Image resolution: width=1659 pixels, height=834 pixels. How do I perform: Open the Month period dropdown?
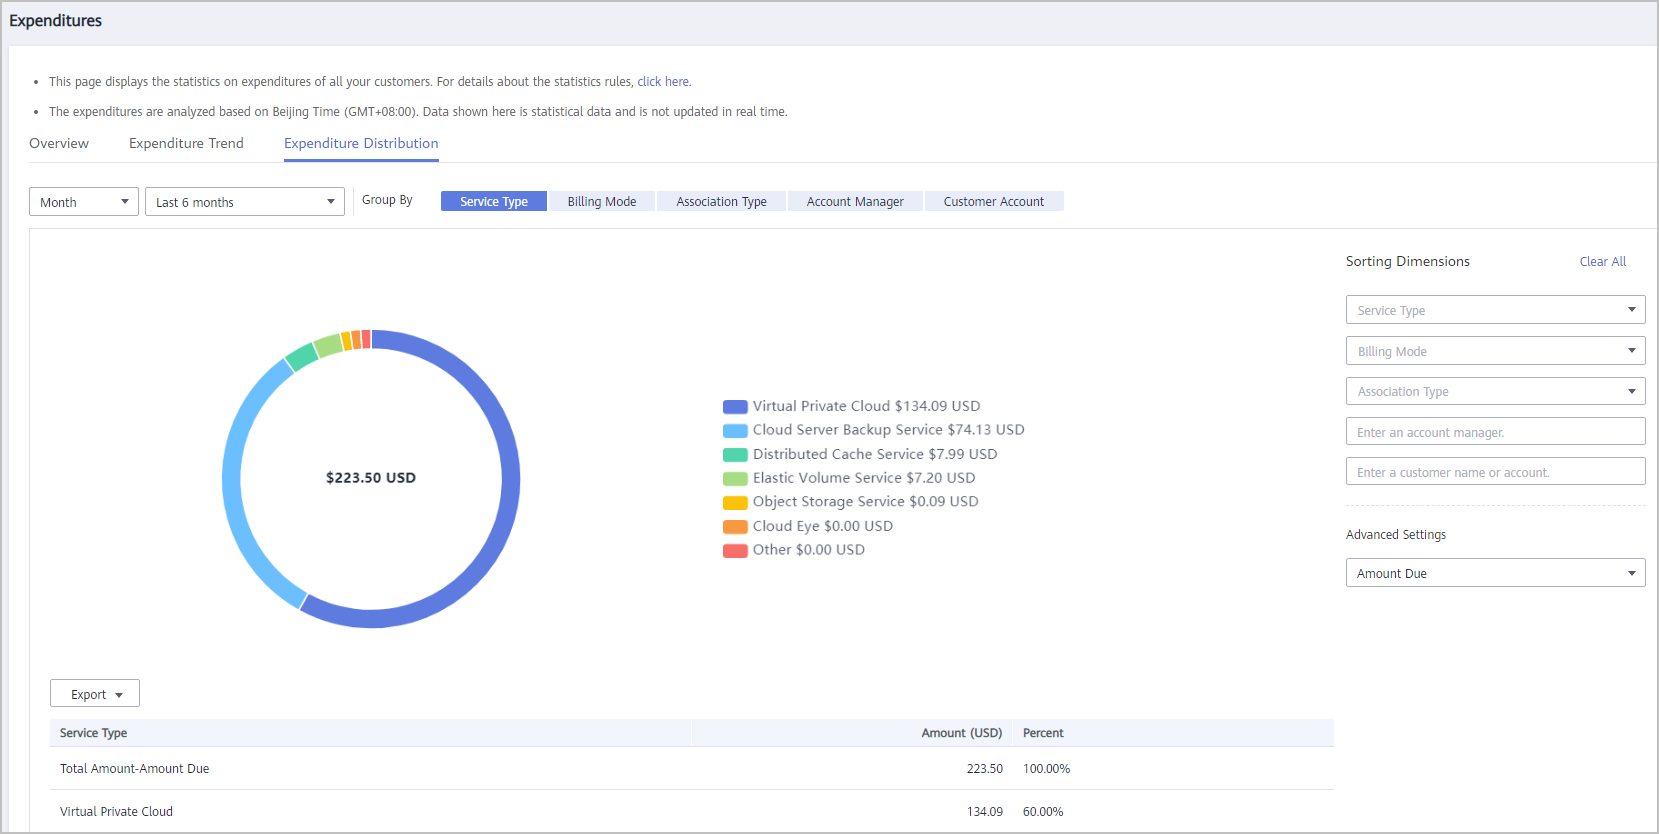point(84,202)
